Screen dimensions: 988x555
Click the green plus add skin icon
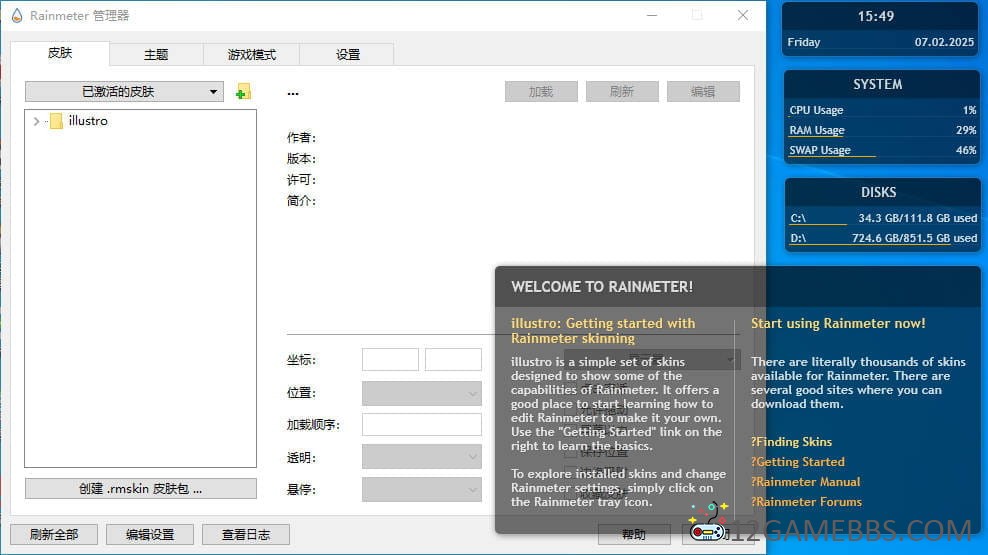[243, 92]
